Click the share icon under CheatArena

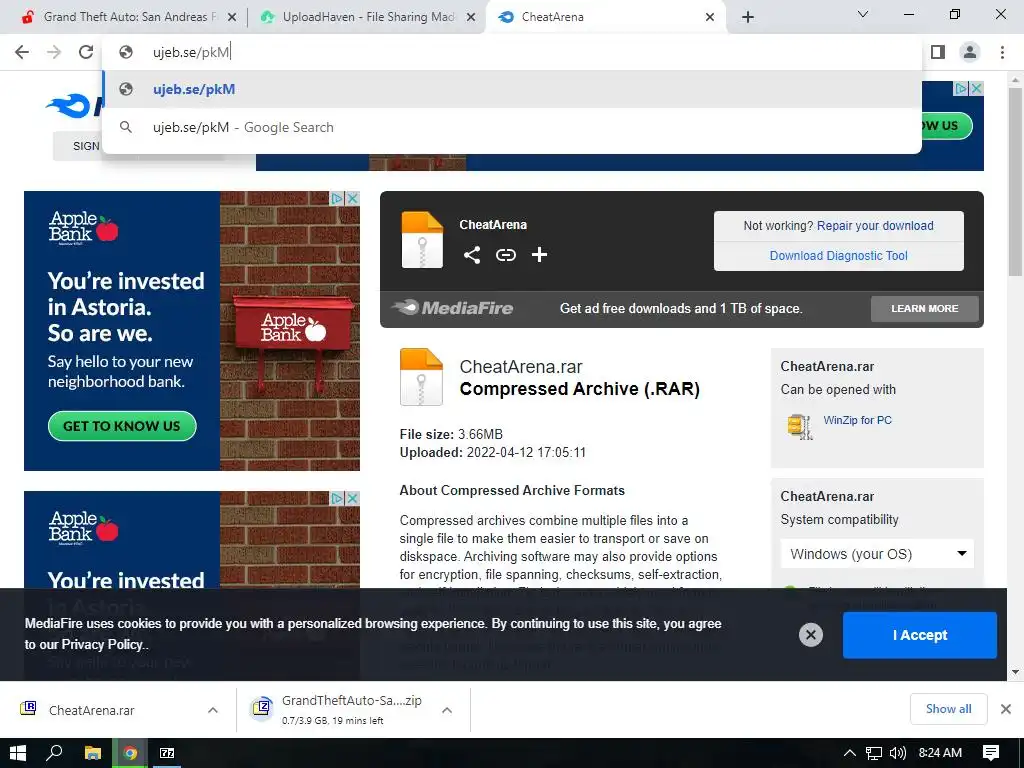tap(472, 255)
